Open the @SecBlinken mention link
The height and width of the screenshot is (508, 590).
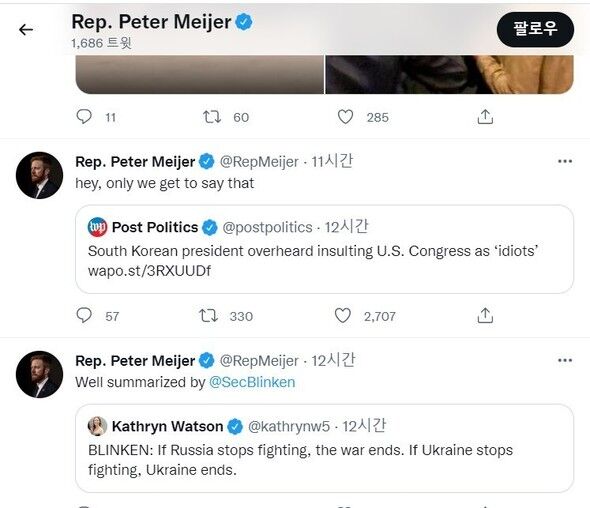click(252, 382)
